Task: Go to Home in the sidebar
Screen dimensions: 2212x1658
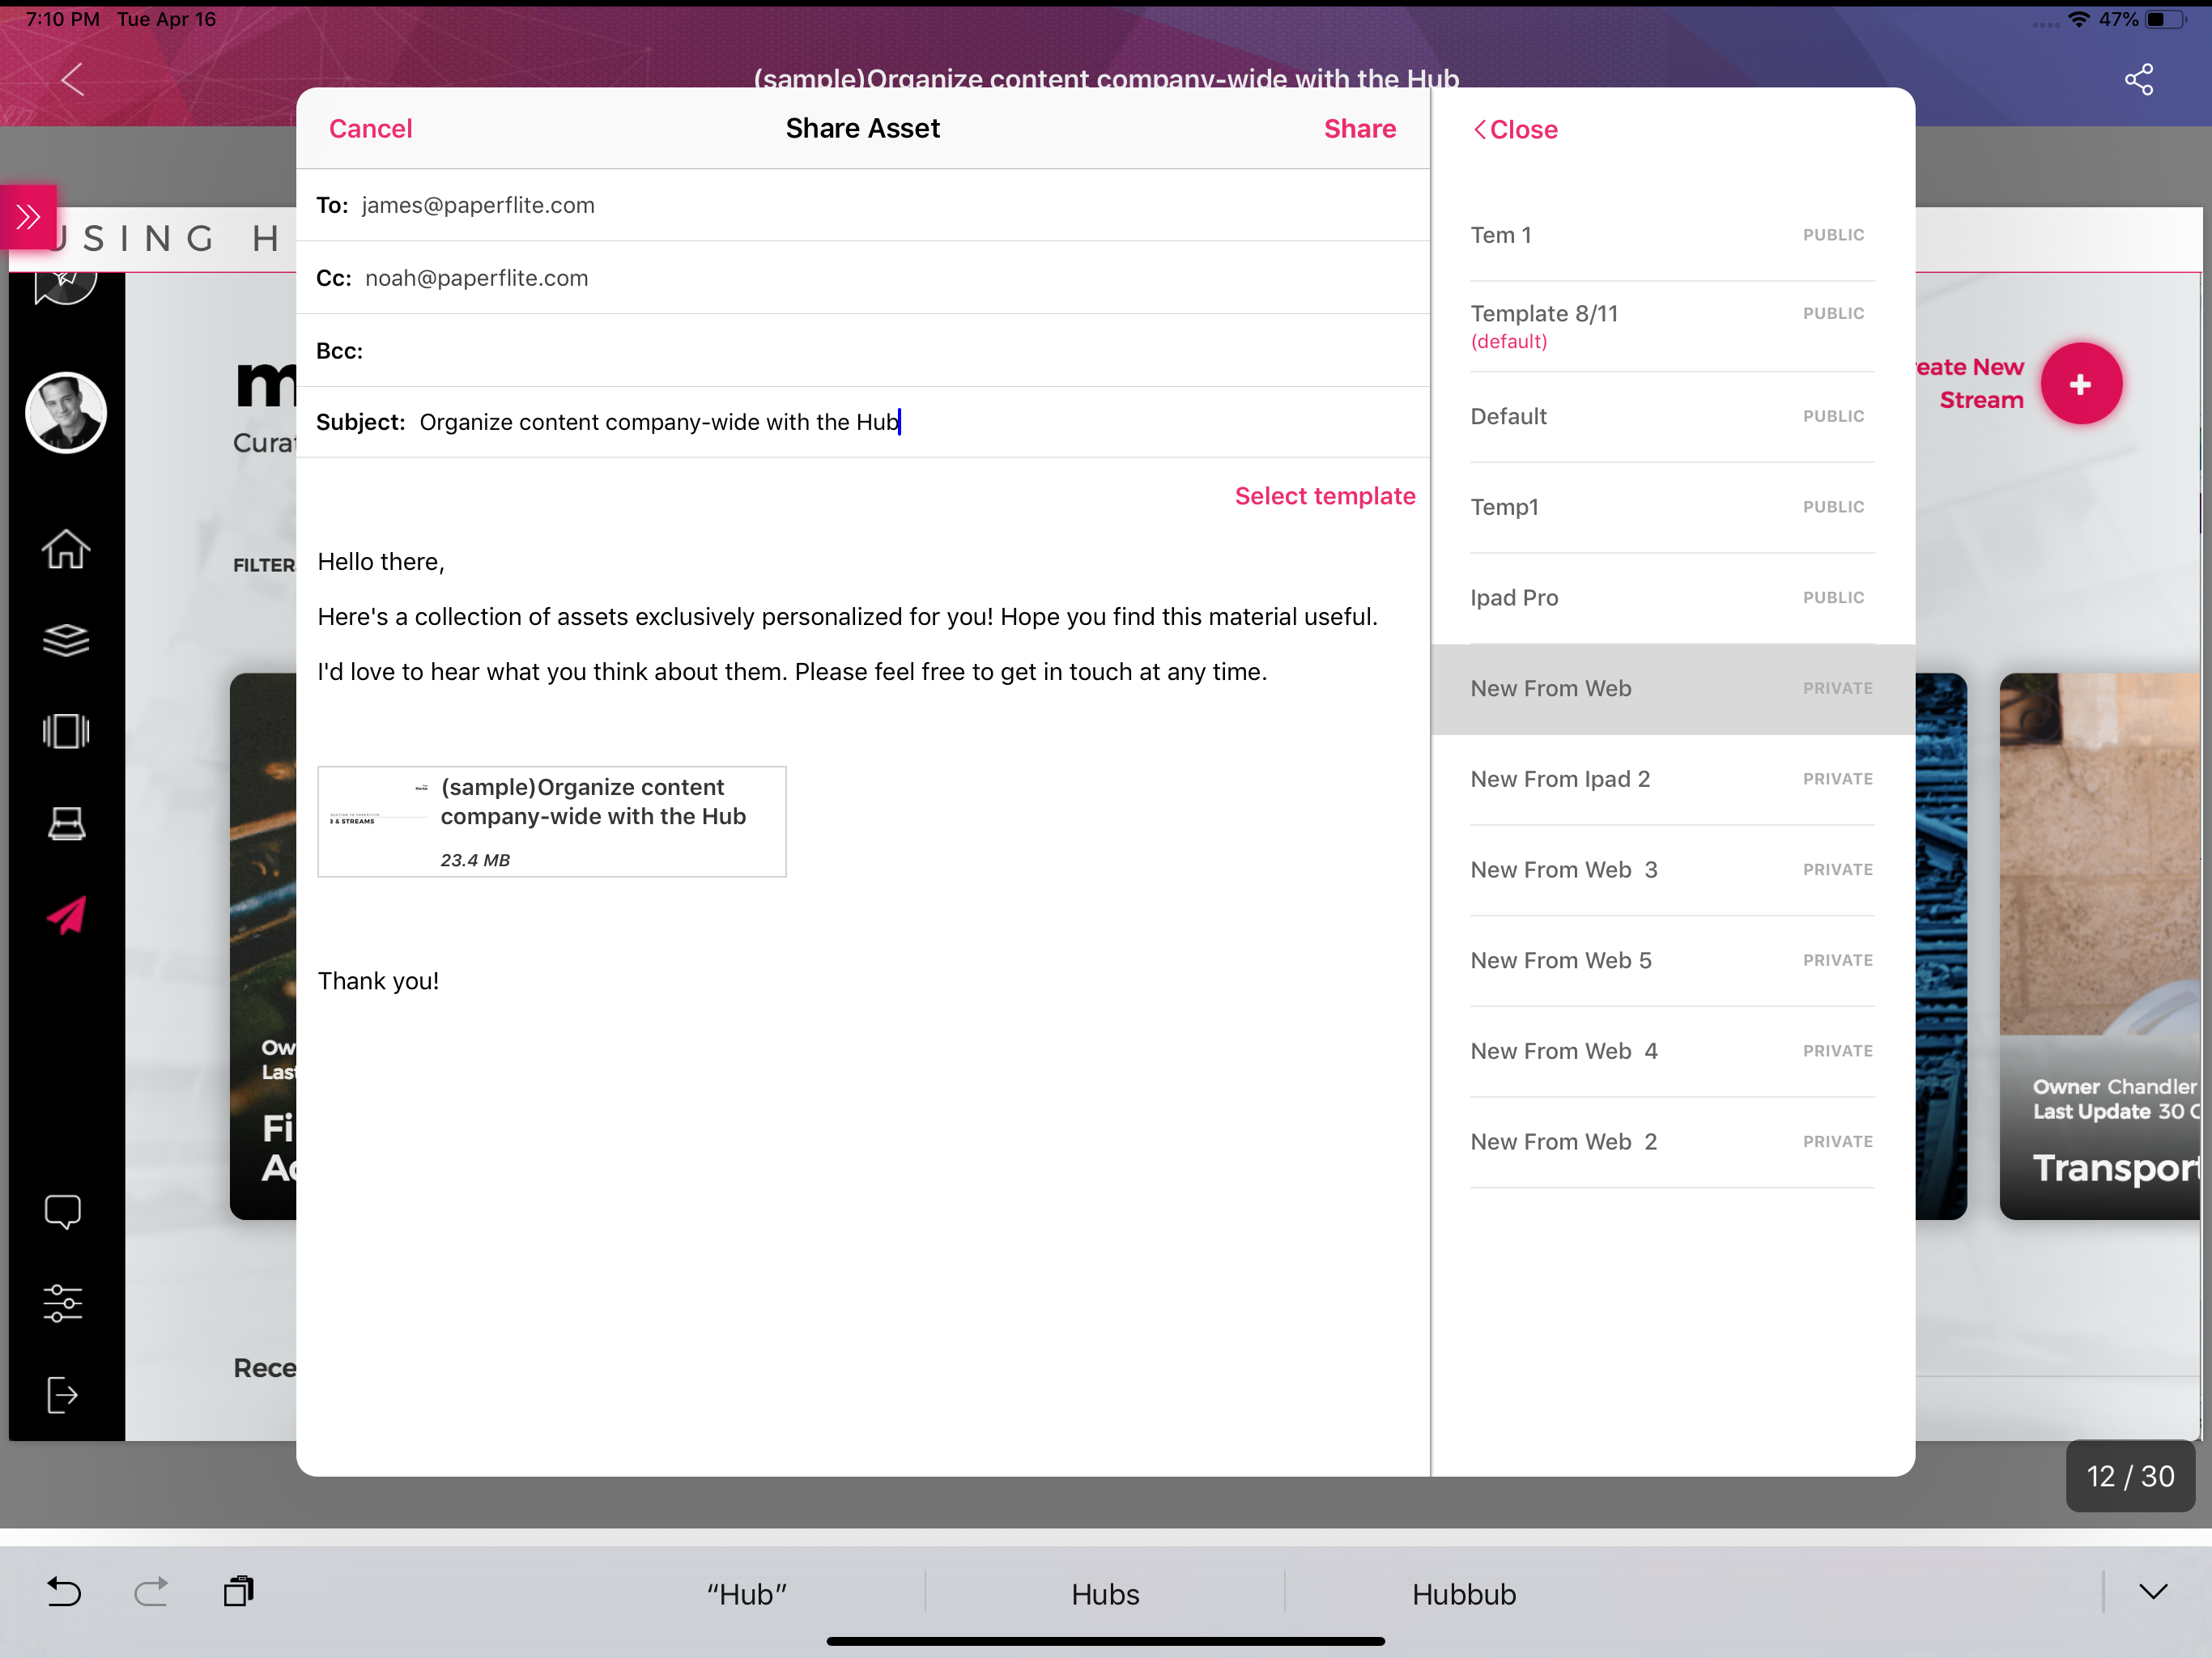Action: click(x=66, y=549)
